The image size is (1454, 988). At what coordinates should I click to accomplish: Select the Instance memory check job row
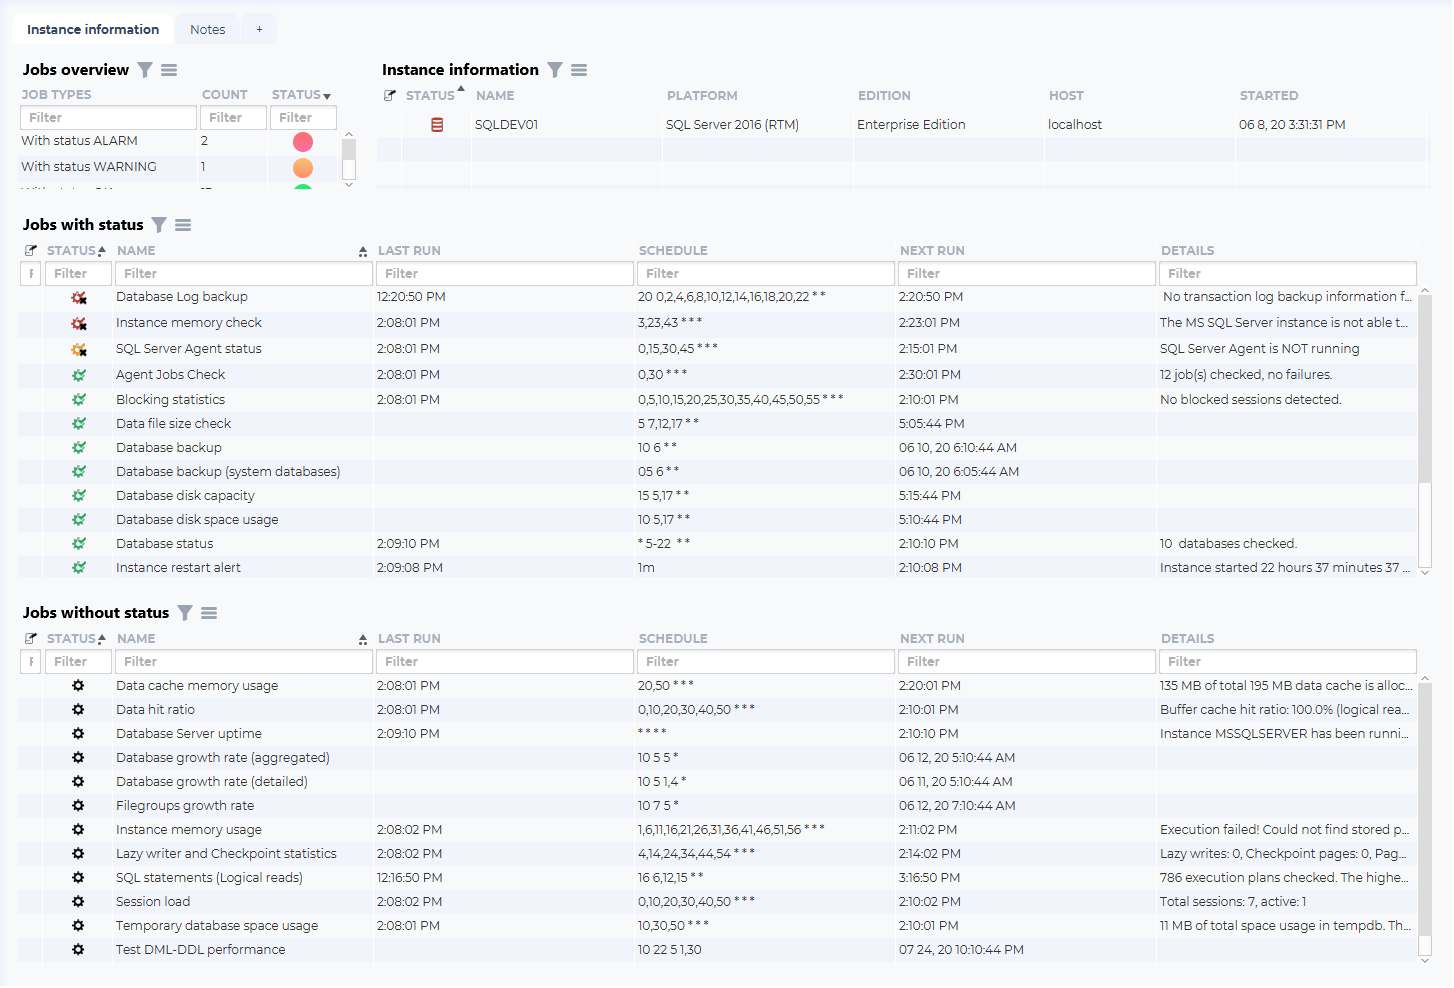[x=189, y=323]
